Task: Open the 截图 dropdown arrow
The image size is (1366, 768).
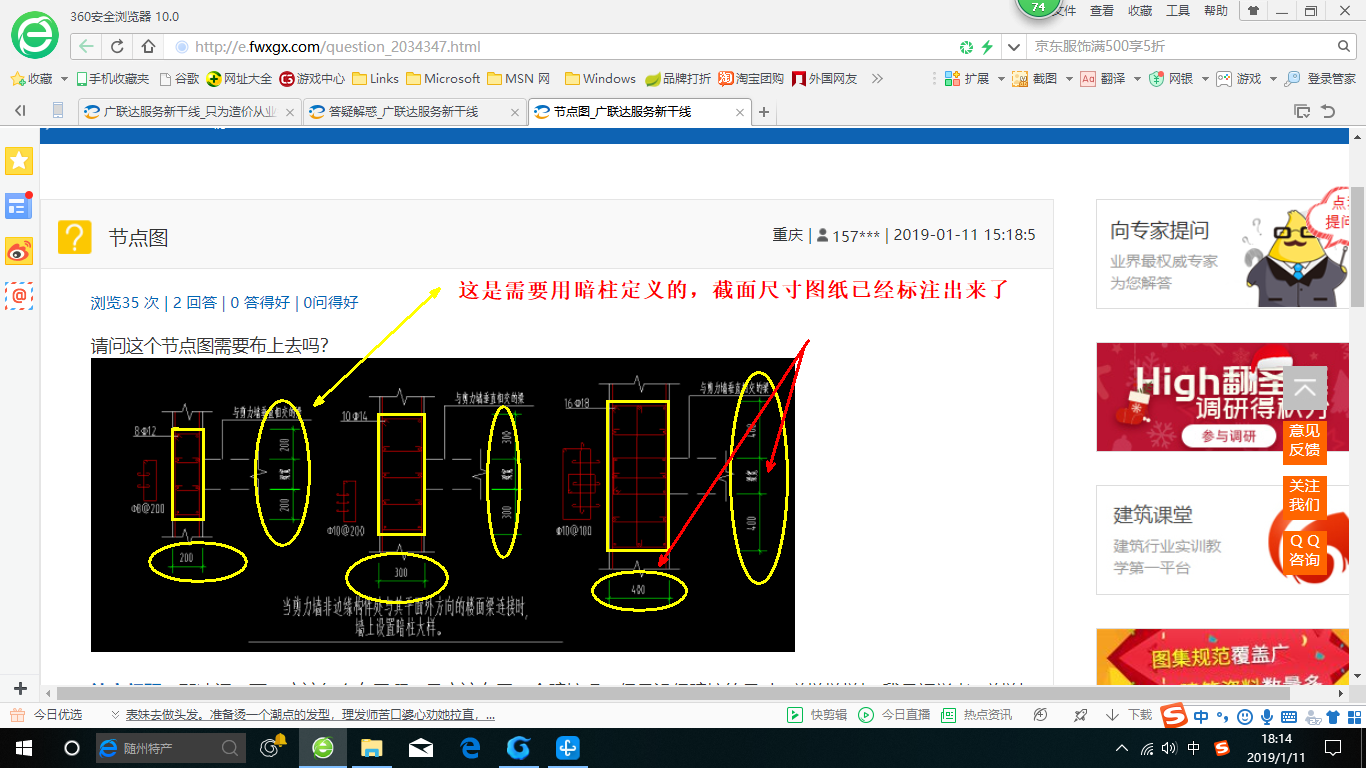Action: point(1069,78)
